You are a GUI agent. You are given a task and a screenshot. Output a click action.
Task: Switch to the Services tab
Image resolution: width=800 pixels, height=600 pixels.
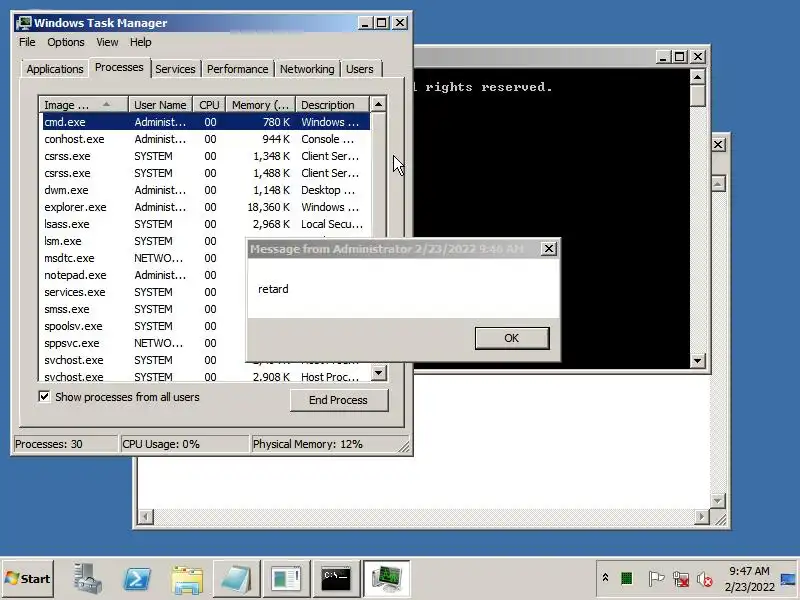coord(175,69)
